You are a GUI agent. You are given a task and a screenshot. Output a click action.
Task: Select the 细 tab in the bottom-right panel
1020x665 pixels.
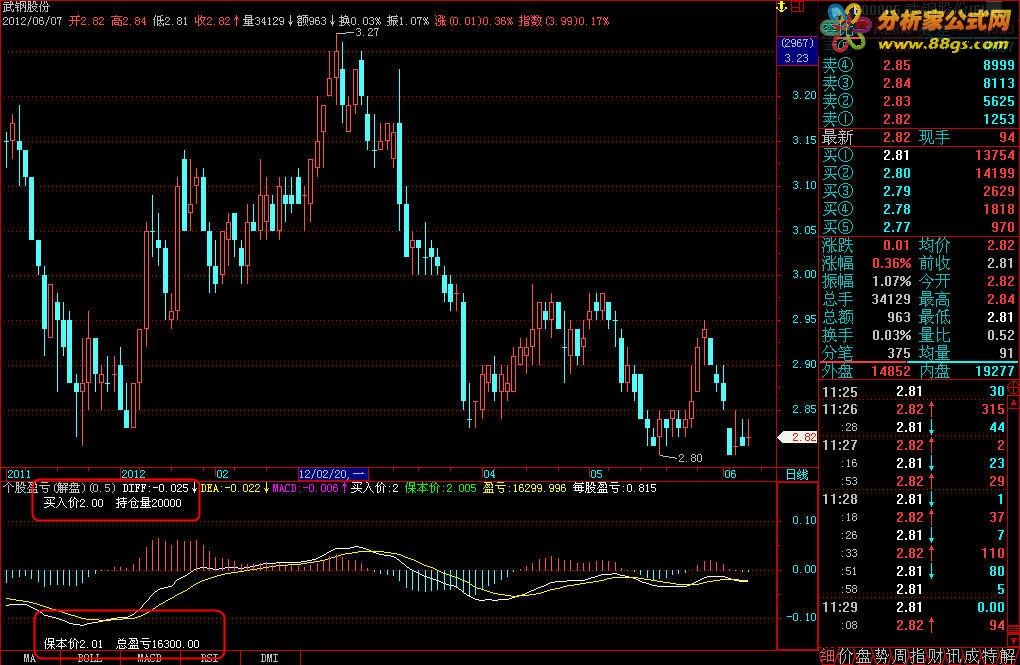(827, 656)
